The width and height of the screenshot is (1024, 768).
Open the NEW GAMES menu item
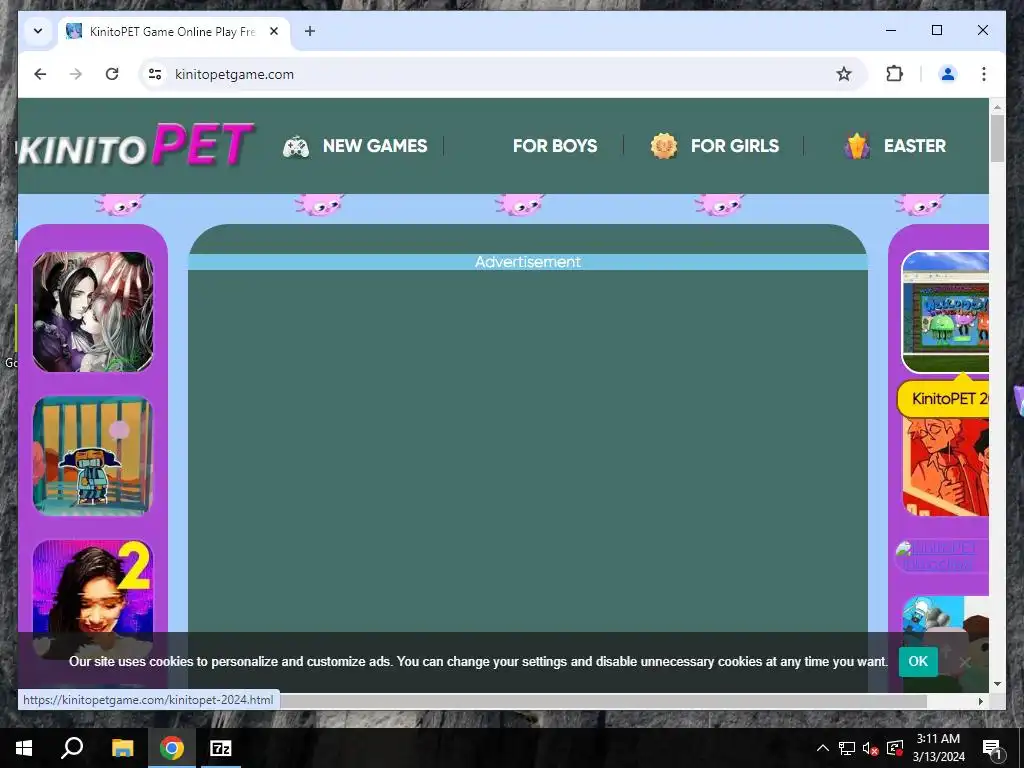[x=375, y=146]
